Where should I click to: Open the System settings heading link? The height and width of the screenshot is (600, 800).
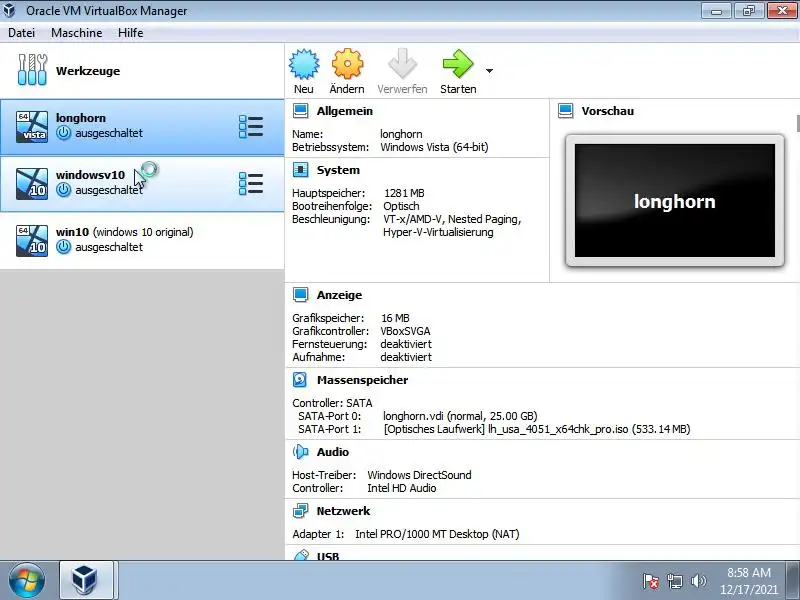pyautogui.click(x=338, y=170)
